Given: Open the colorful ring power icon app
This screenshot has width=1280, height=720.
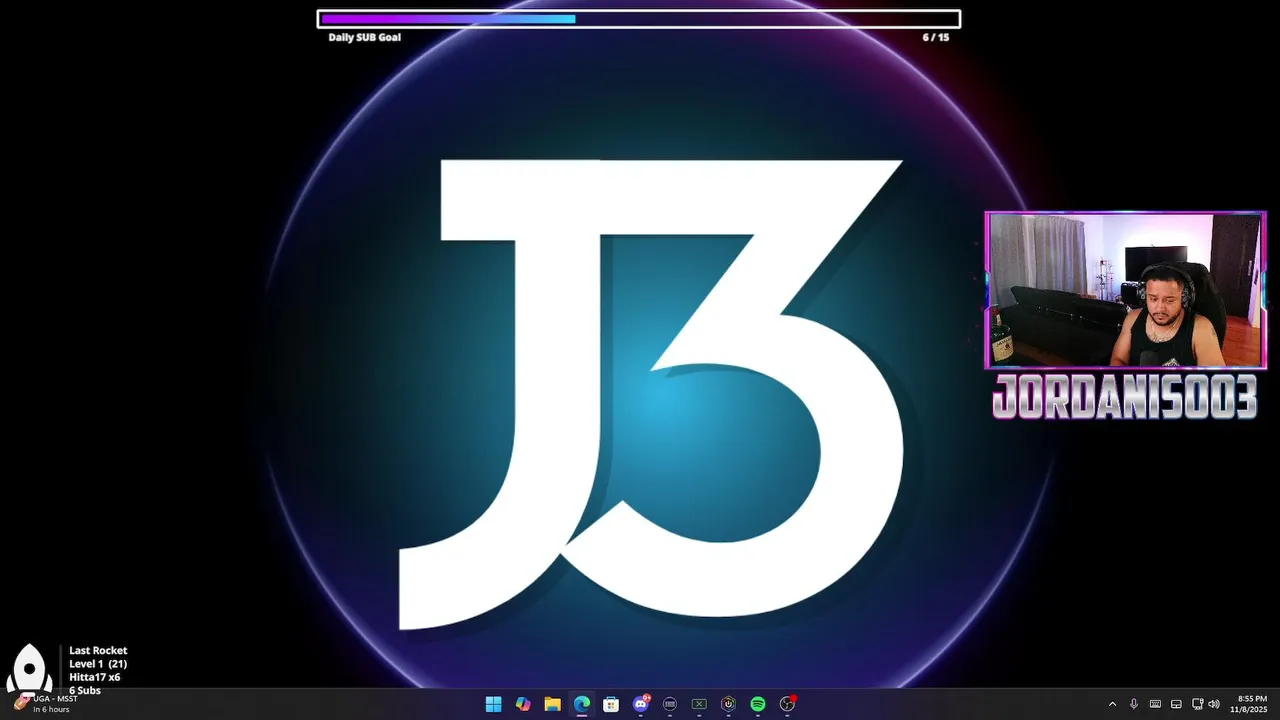Looking at the screenshot, I should (729, 704).
